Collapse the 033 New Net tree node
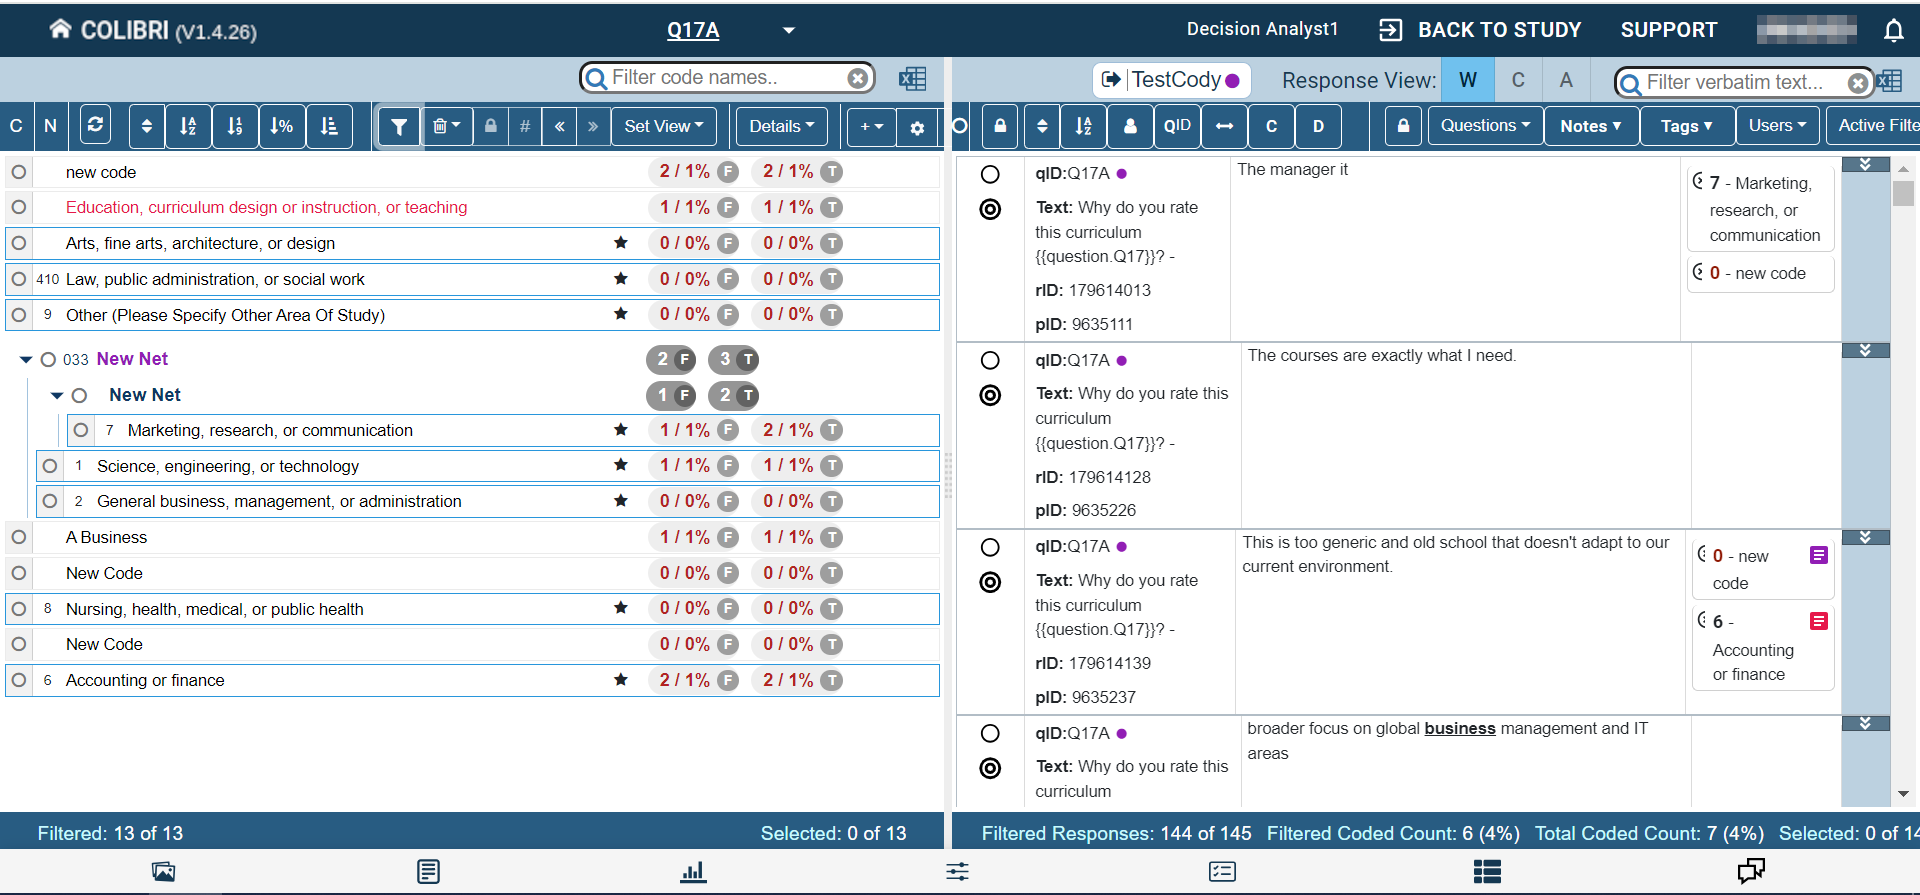This screenshot has height=895, width=1920. click(x=26, y=359)
